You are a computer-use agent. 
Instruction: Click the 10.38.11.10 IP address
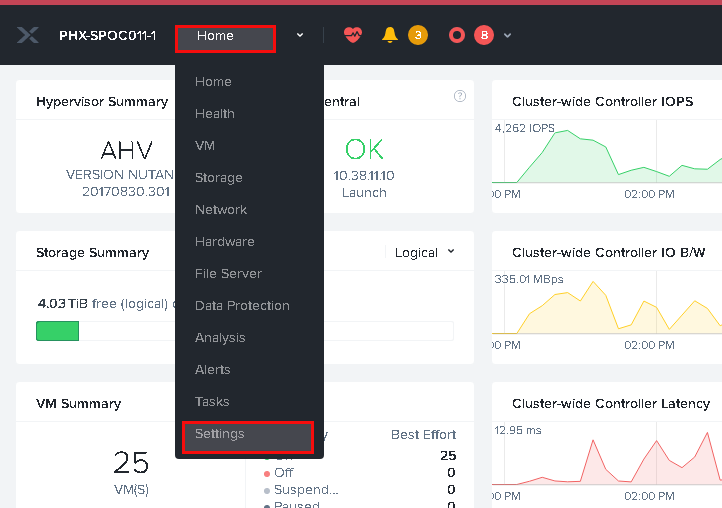click(x=364, y=175)
